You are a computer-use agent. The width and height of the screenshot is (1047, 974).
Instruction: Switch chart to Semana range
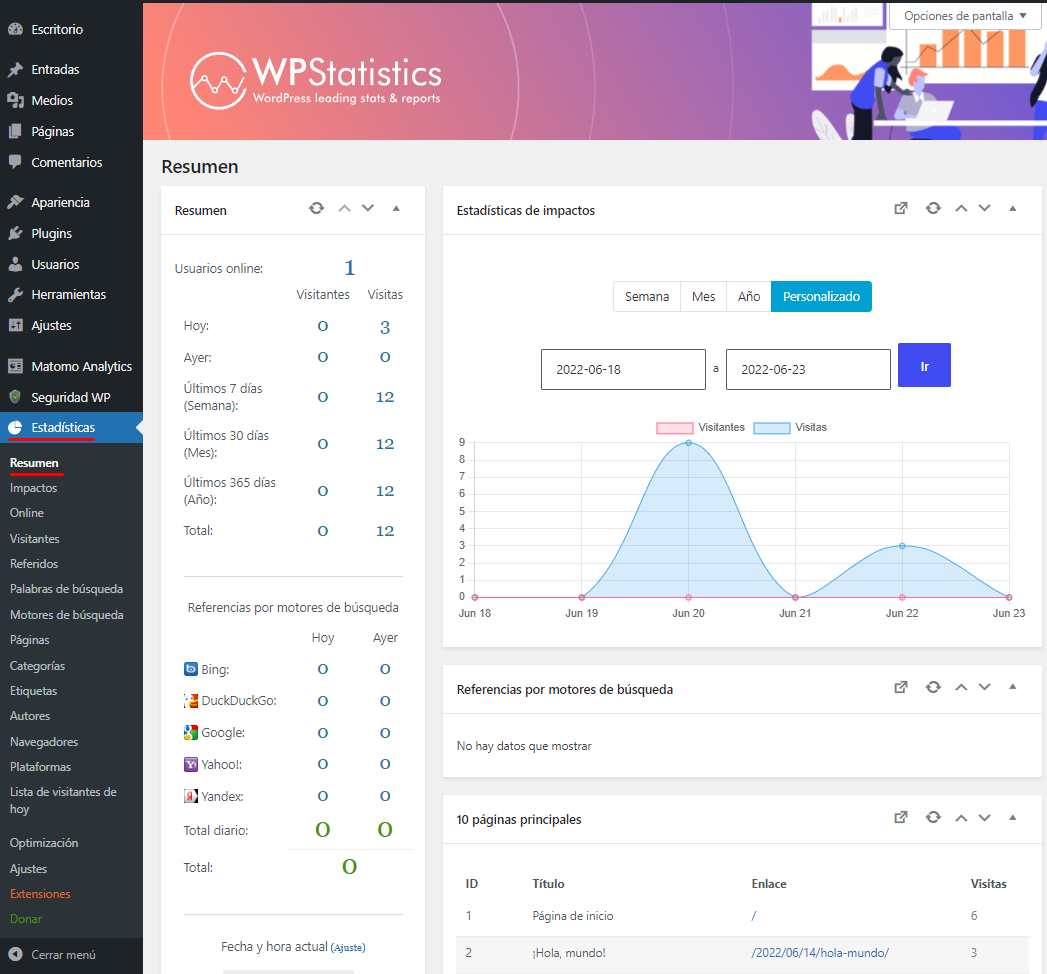647,296
